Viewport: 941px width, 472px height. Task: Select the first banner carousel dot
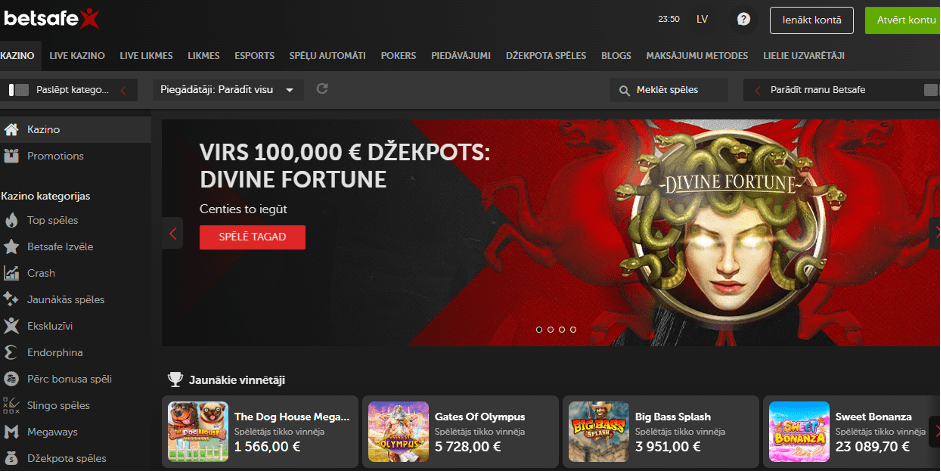tap(539, 330)
